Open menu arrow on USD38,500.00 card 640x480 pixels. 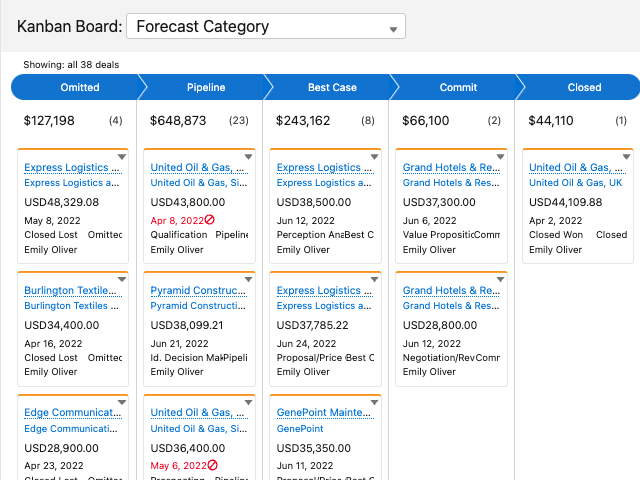pyautogui.click(x=374, y=157)
